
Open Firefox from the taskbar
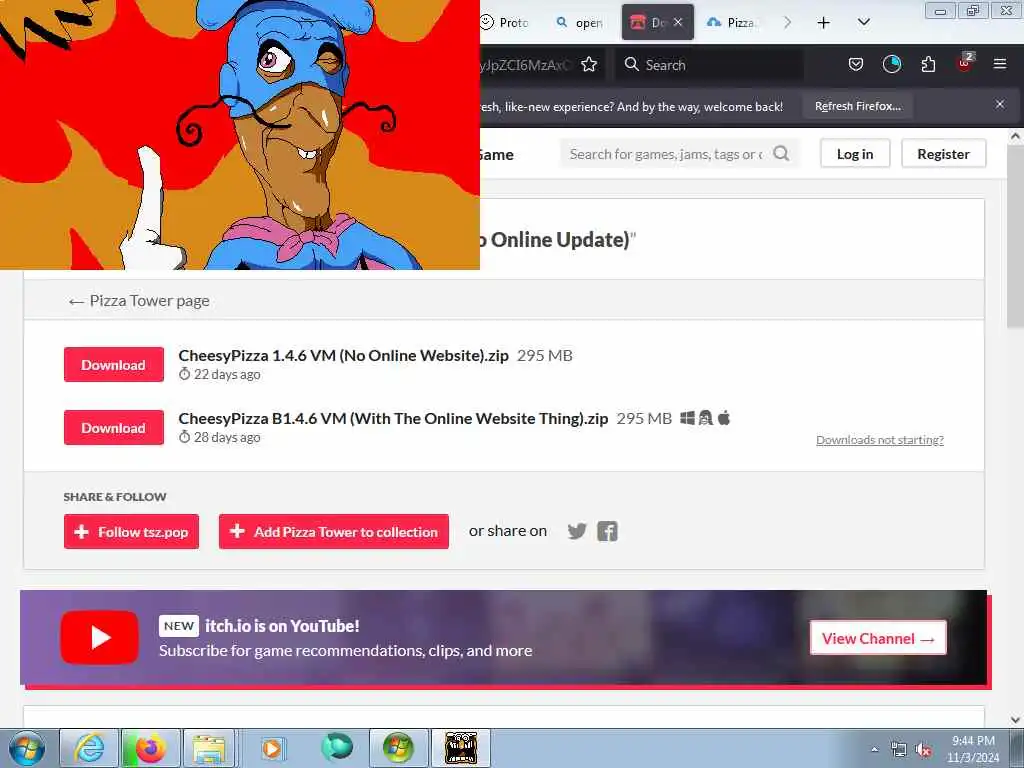tap(150, 748)
